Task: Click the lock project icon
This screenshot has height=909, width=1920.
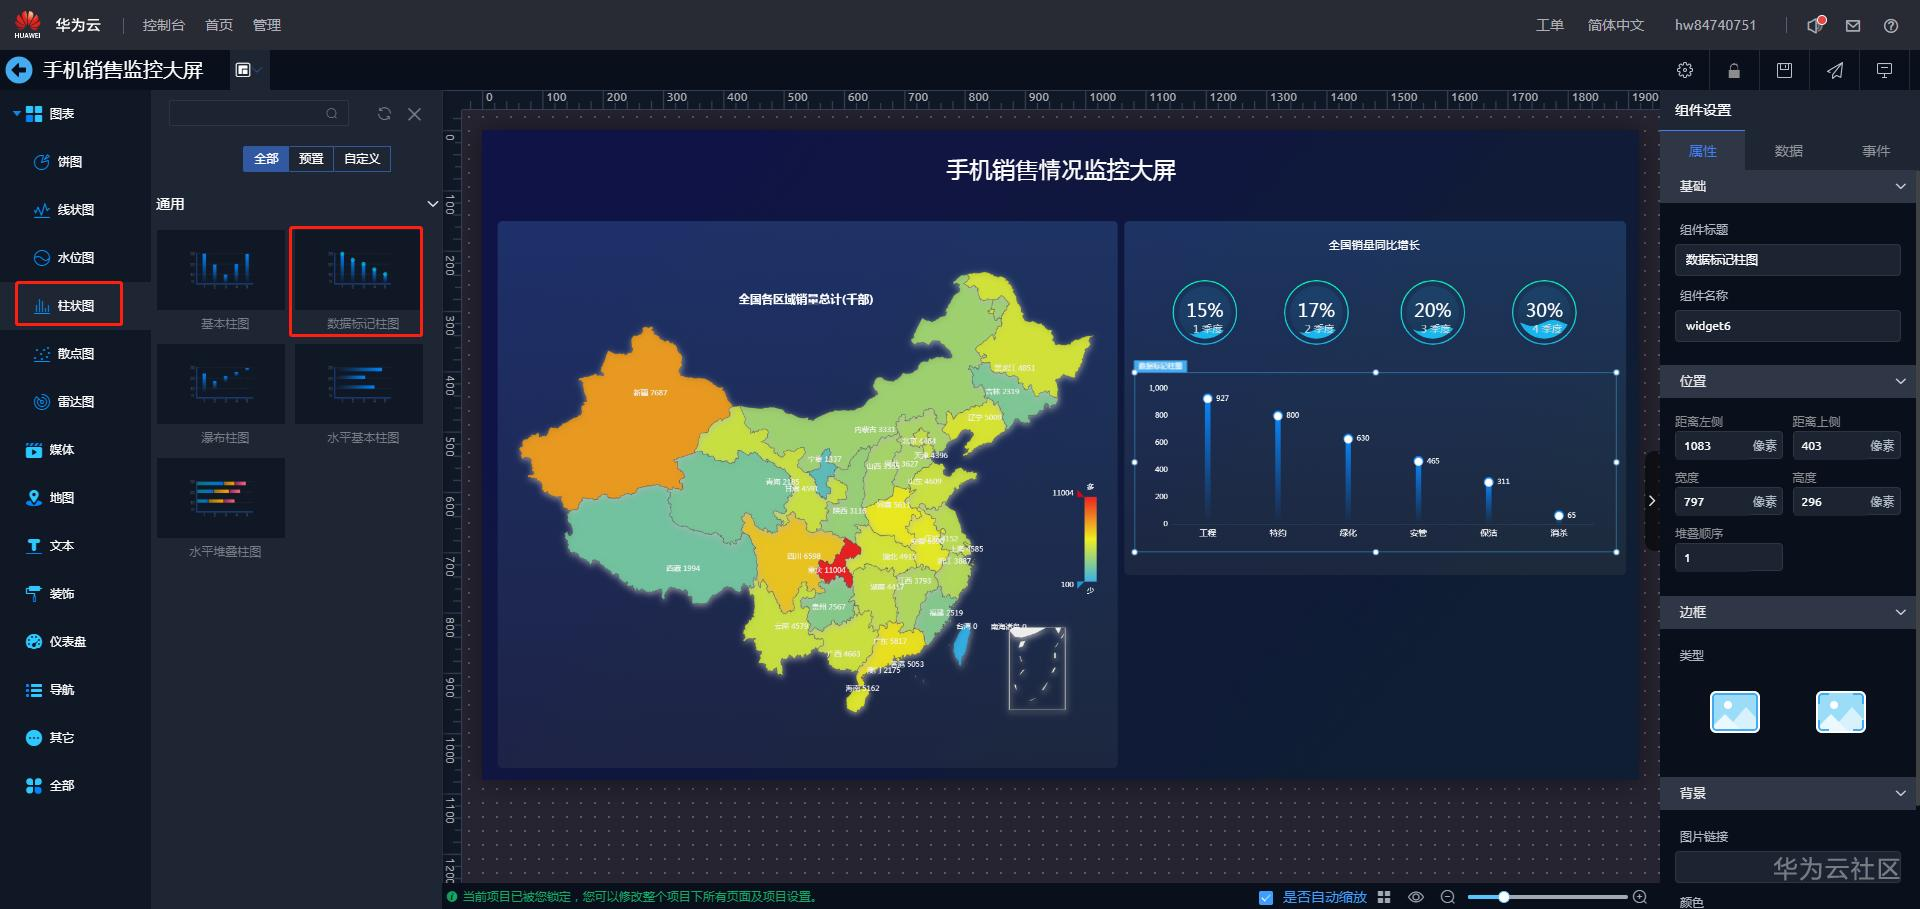Action: coord(1734,70)
